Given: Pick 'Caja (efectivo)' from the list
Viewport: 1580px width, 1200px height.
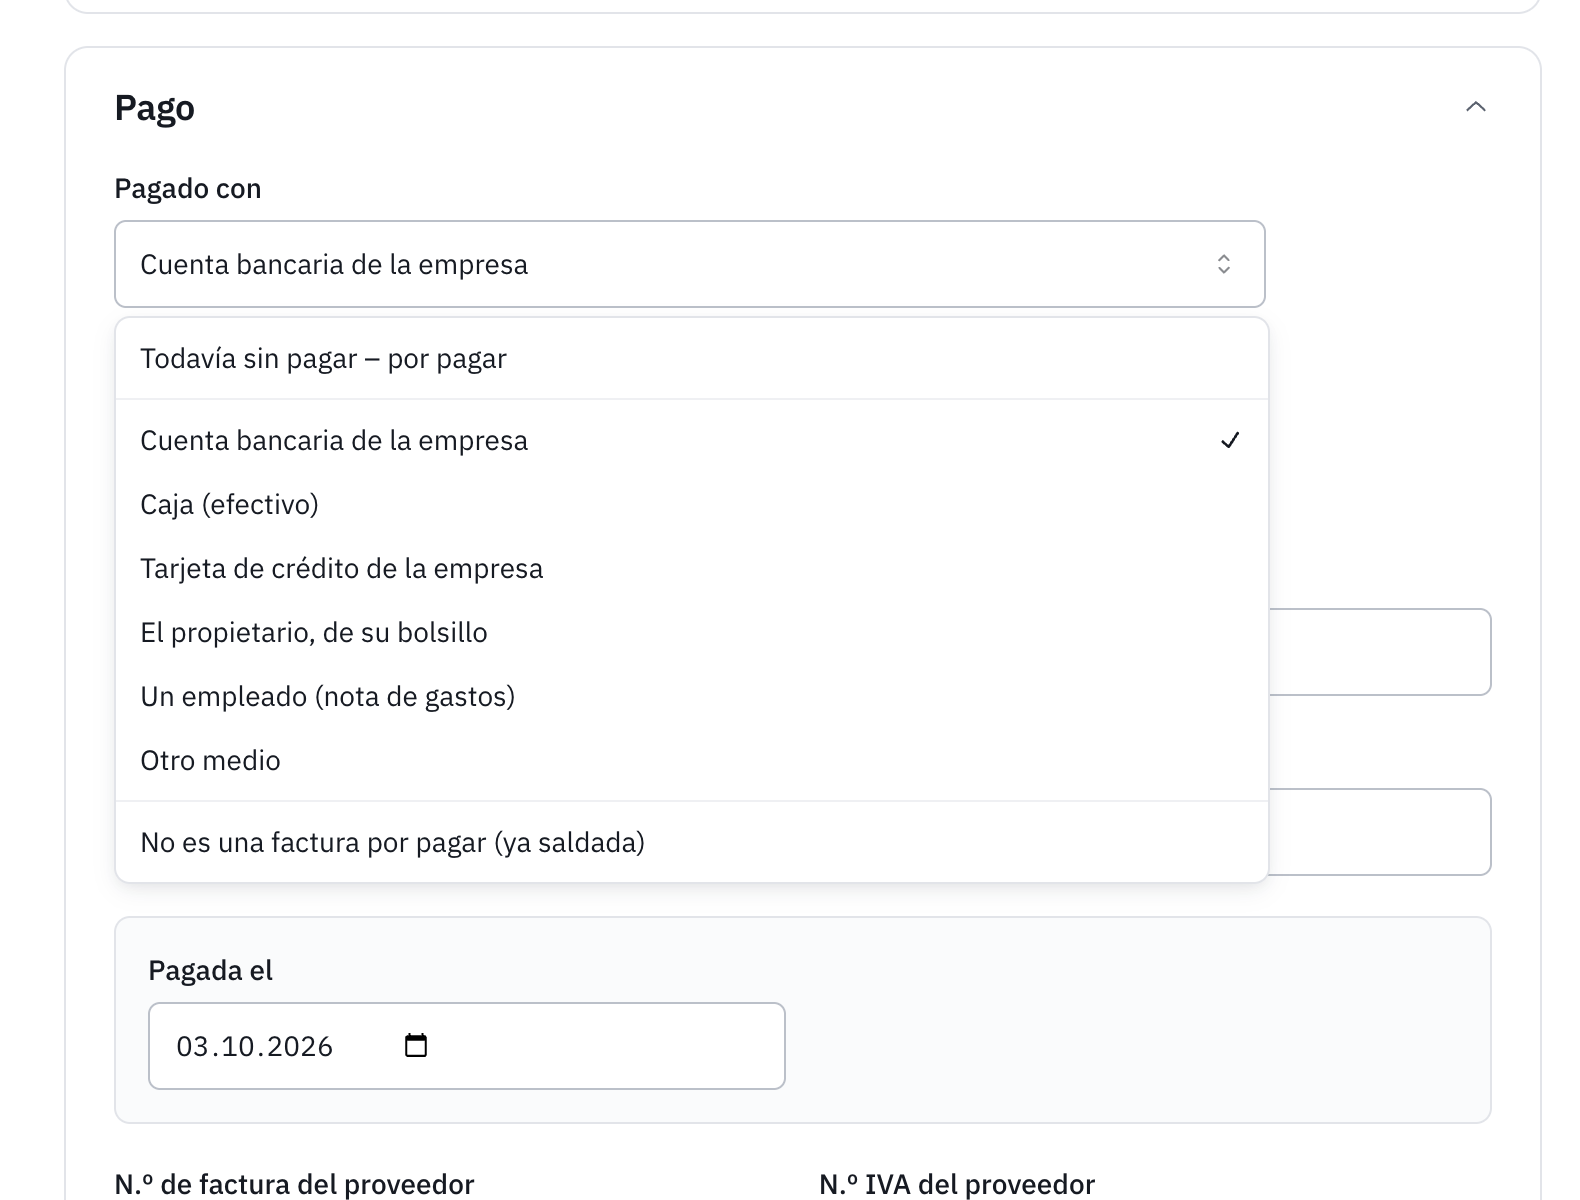Looking at the screenshot, I should click(x=692, y=505).
